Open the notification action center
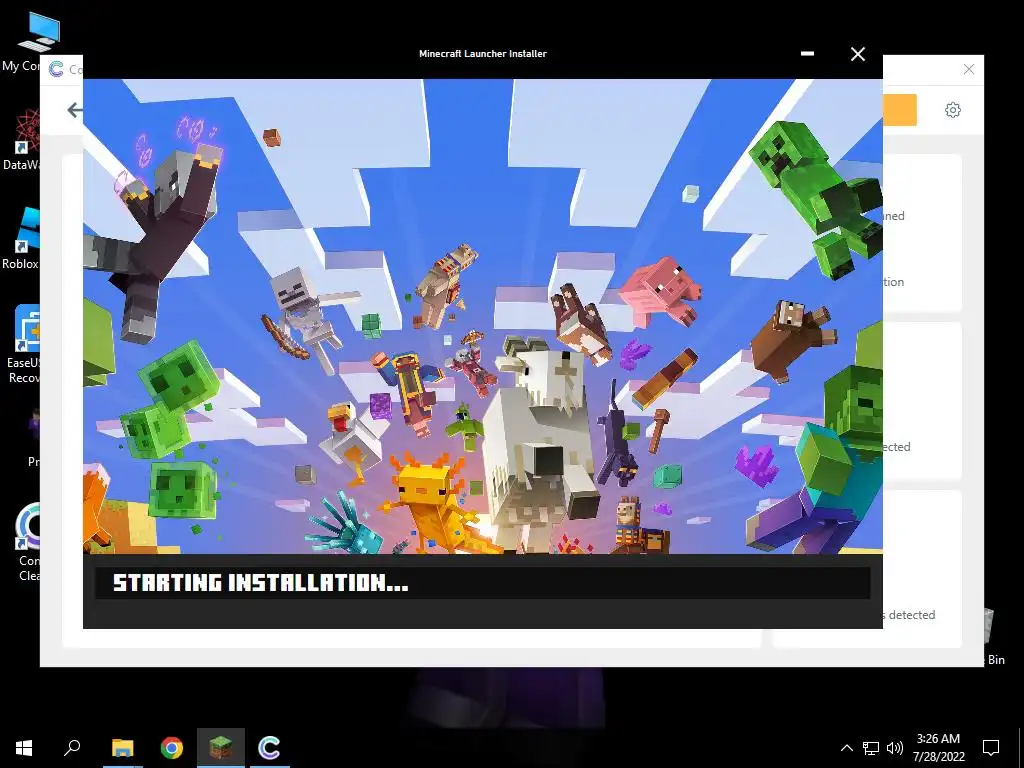1024x768 pixels. (991, 748)
